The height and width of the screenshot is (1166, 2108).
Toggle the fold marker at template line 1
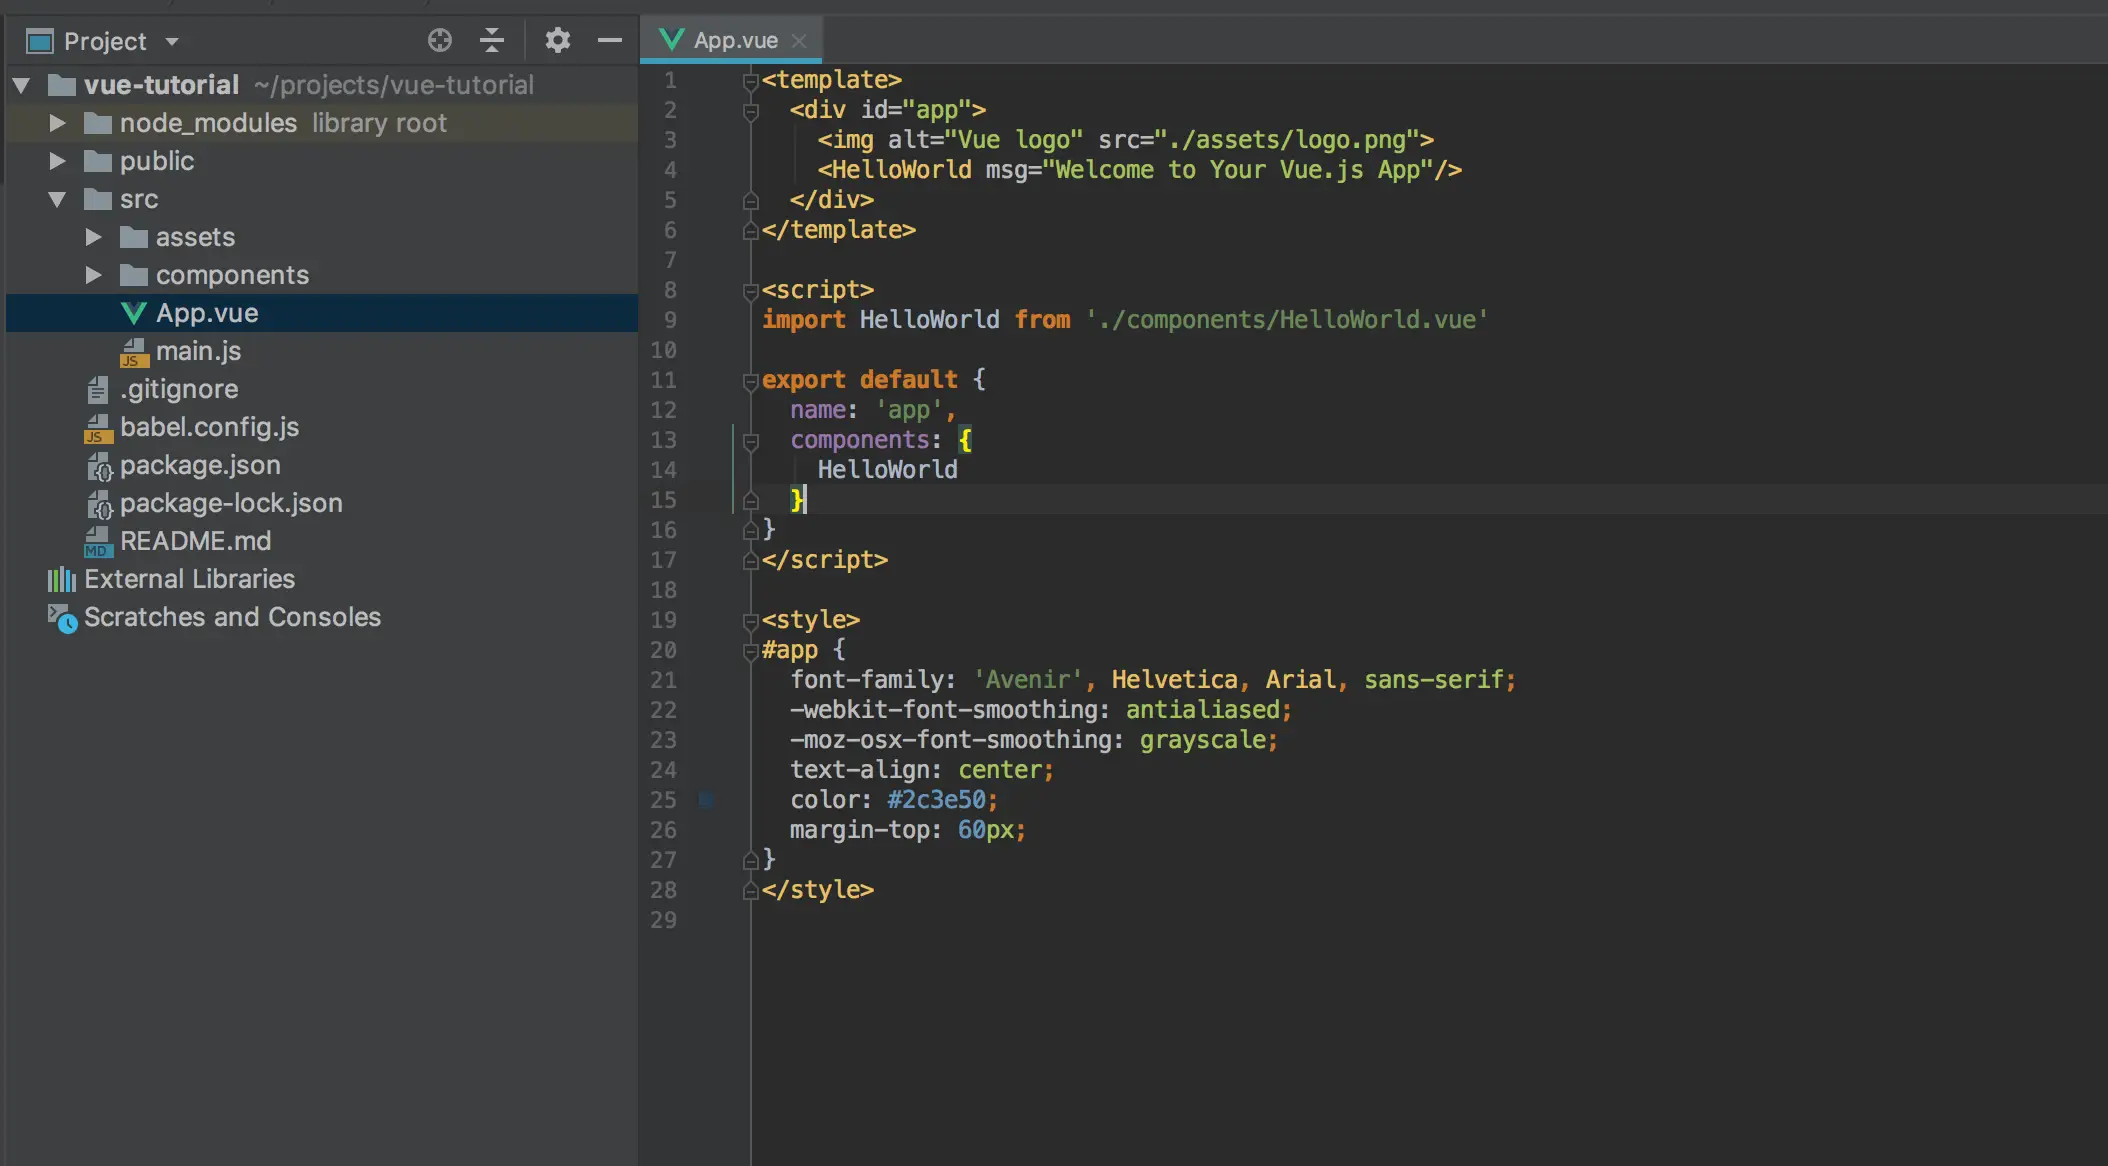click(750, 81)
